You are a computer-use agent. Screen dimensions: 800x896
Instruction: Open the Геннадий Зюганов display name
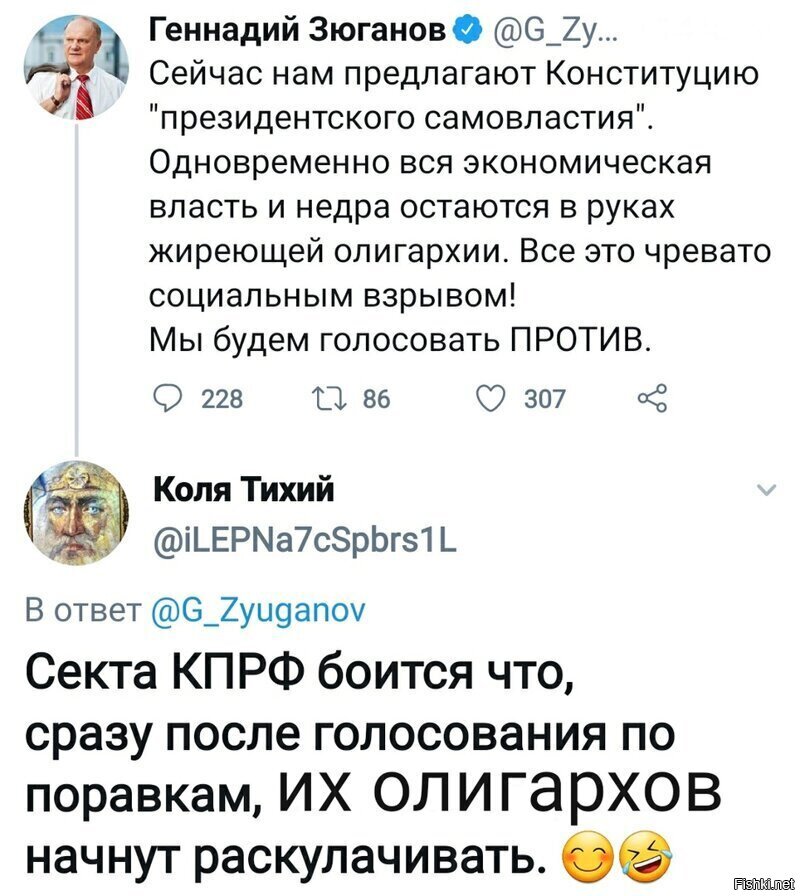tap(298, 30)
